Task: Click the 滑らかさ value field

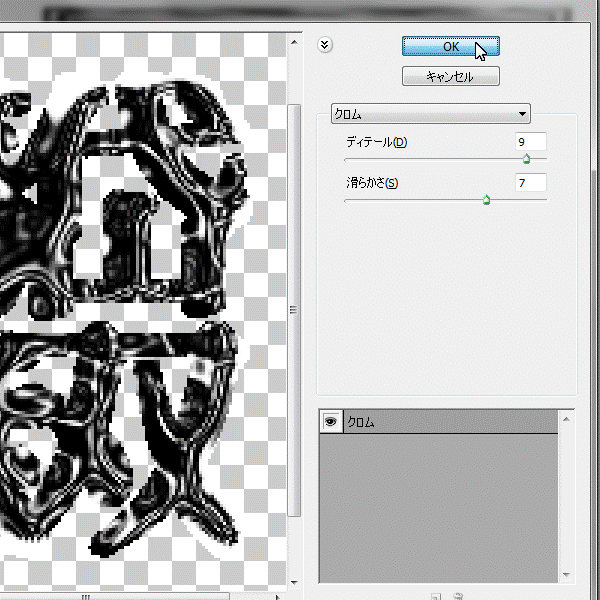Action: [x=530, y=183]
